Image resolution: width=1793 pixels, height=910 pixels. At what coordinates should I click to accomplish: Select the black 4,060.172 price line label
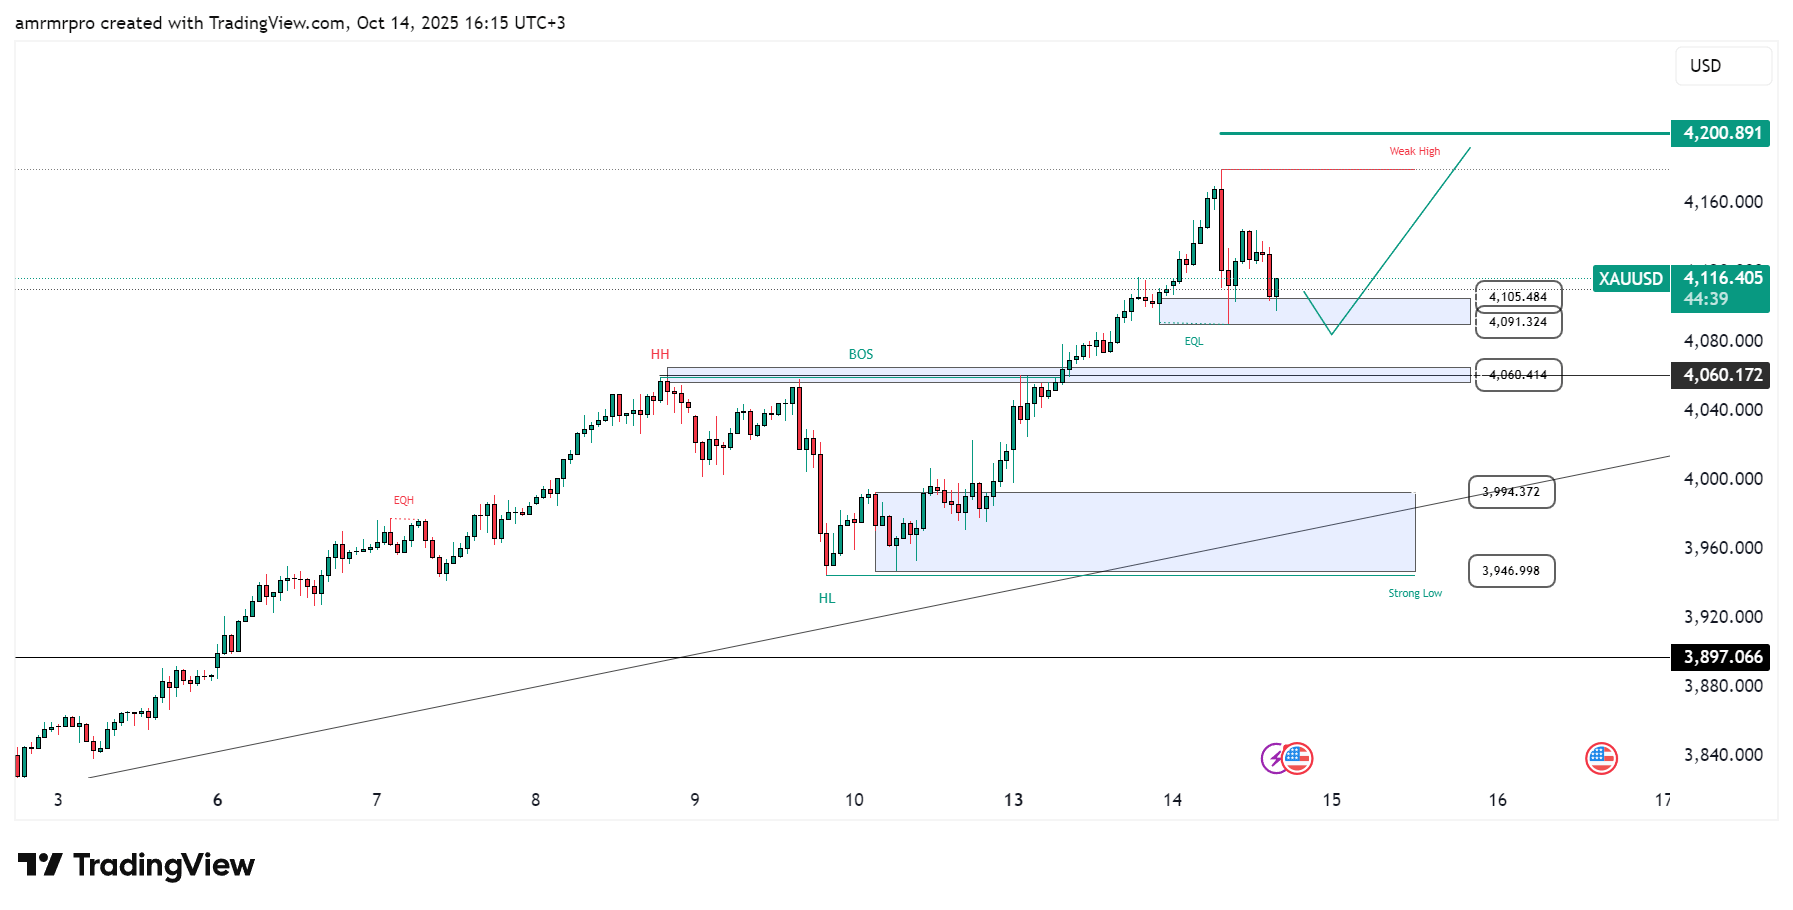click(1721, 375)
